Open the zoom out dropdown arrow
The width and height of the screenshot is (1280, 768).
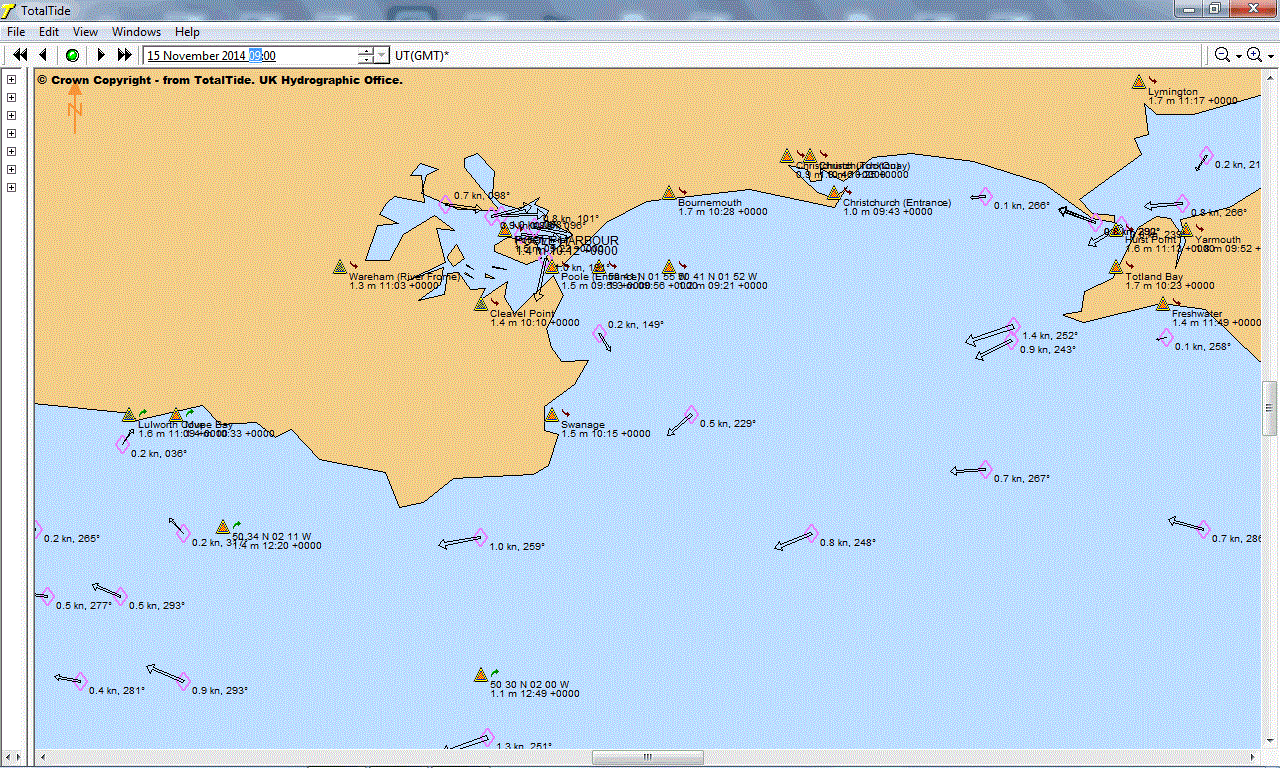coord(1238,56)
